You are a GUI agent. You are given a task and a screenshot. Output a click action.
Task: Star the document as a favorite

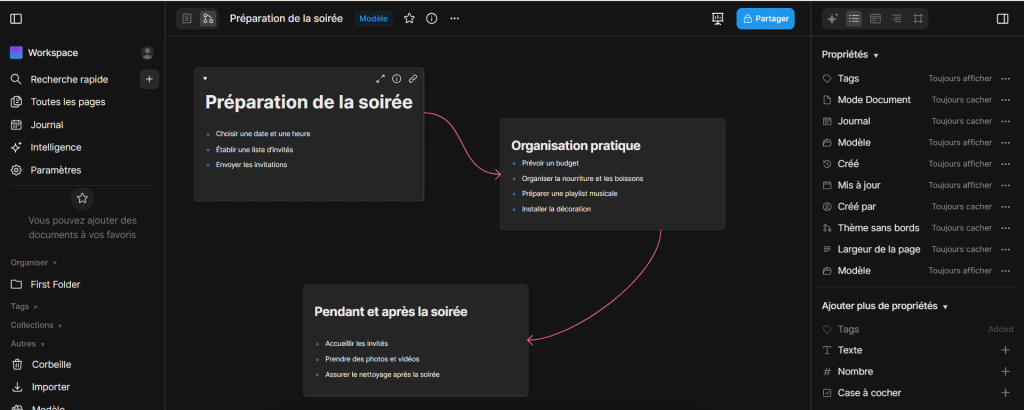409,18
